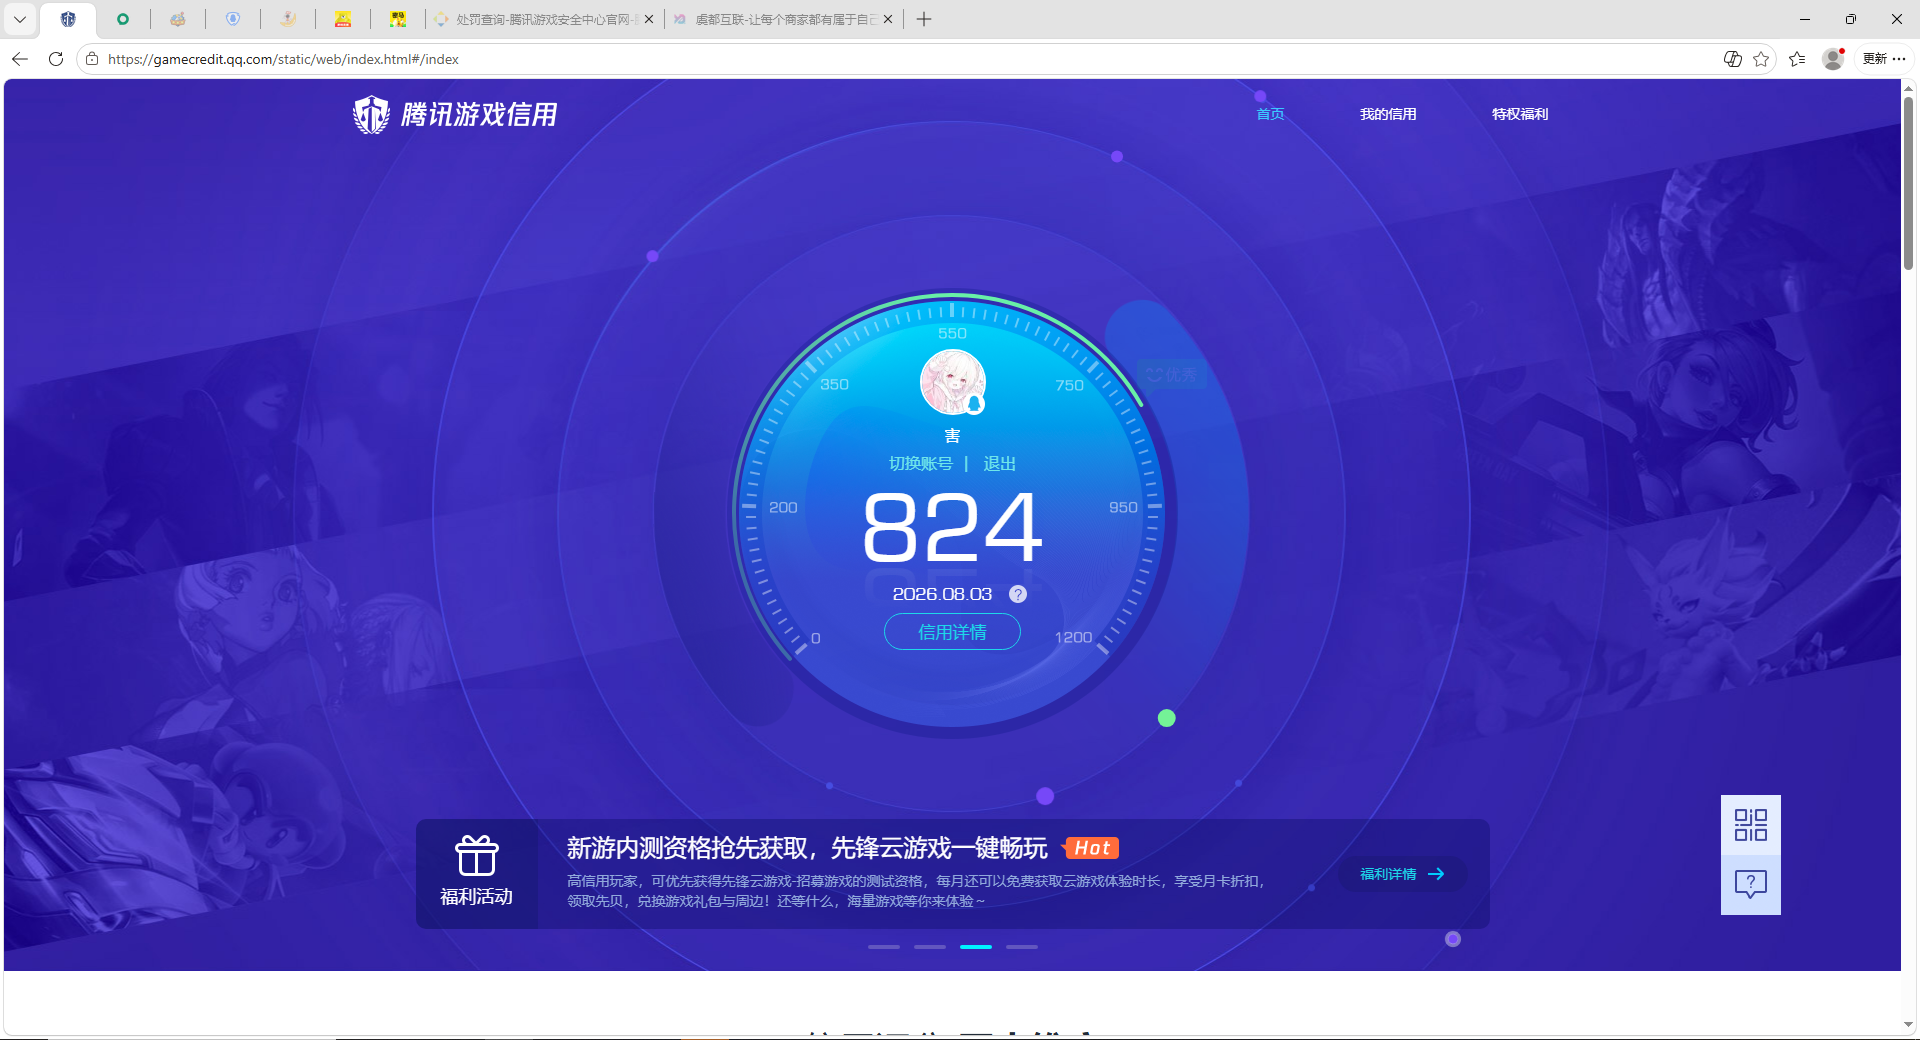Switch to the blue shield-badge pinned tab
The width and height of the screenshot is (1920, 1040).
pyautogui.click(x=233, y=19)
